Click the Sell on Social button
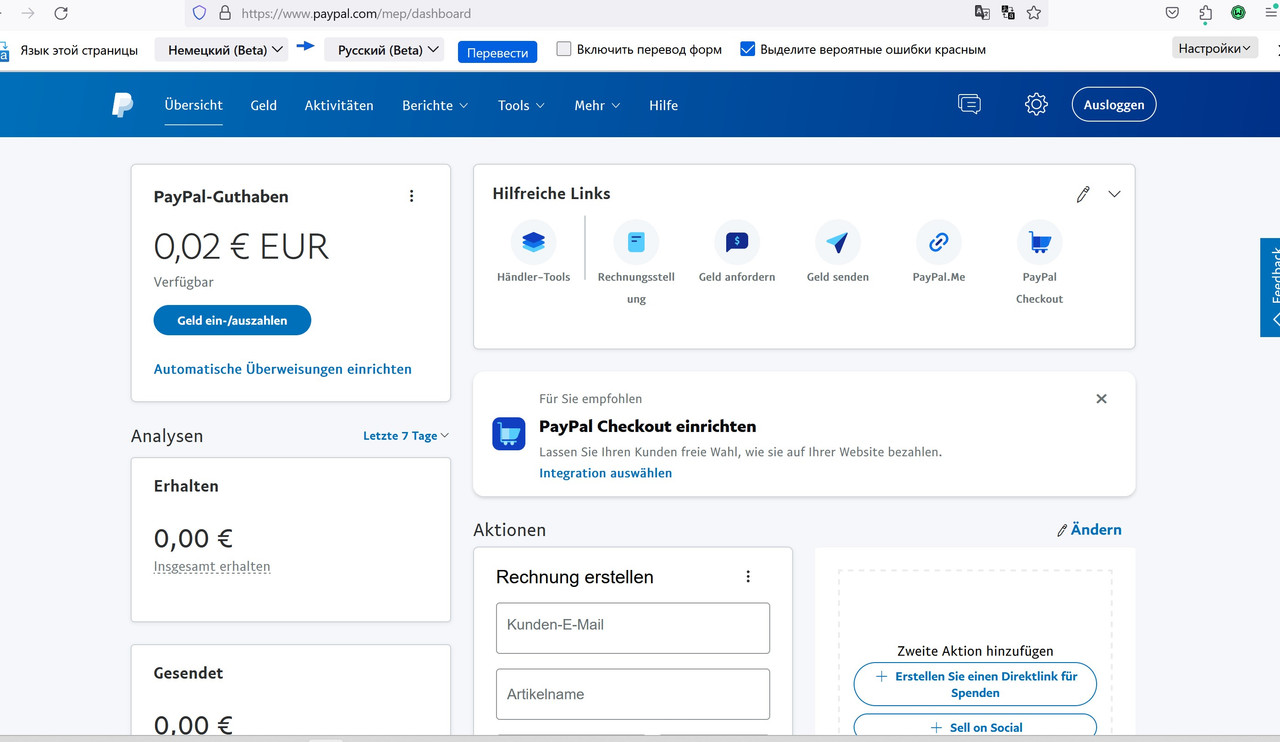This screenshot has width=1280, height=742. [975, 727]
